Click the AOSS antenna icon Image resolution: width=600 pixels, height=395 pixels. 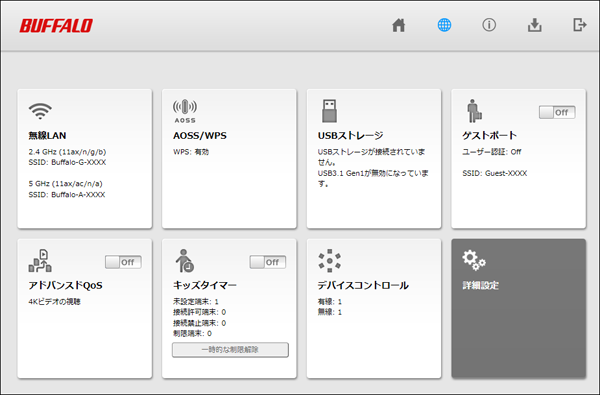coord(185,111)
